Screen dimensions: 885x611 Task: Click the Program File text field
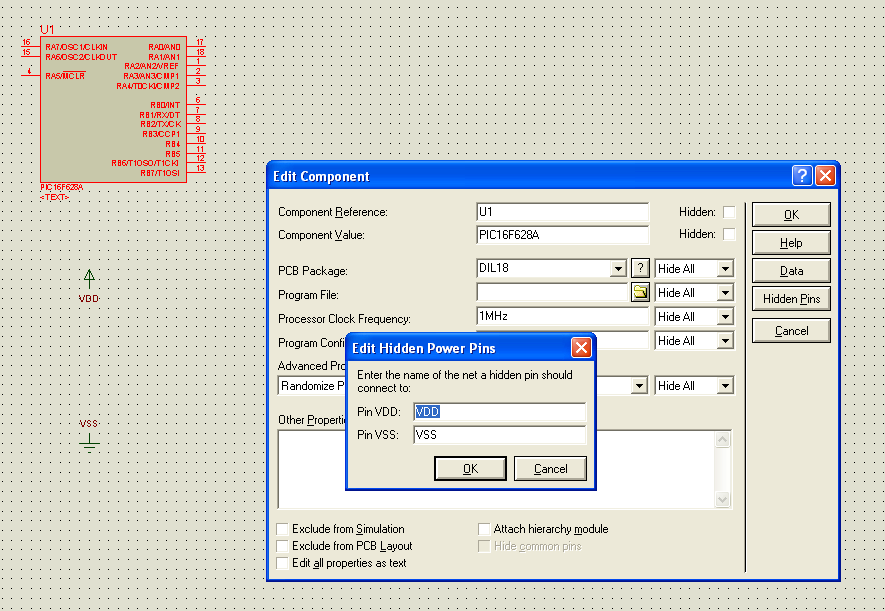click(553, 292)
